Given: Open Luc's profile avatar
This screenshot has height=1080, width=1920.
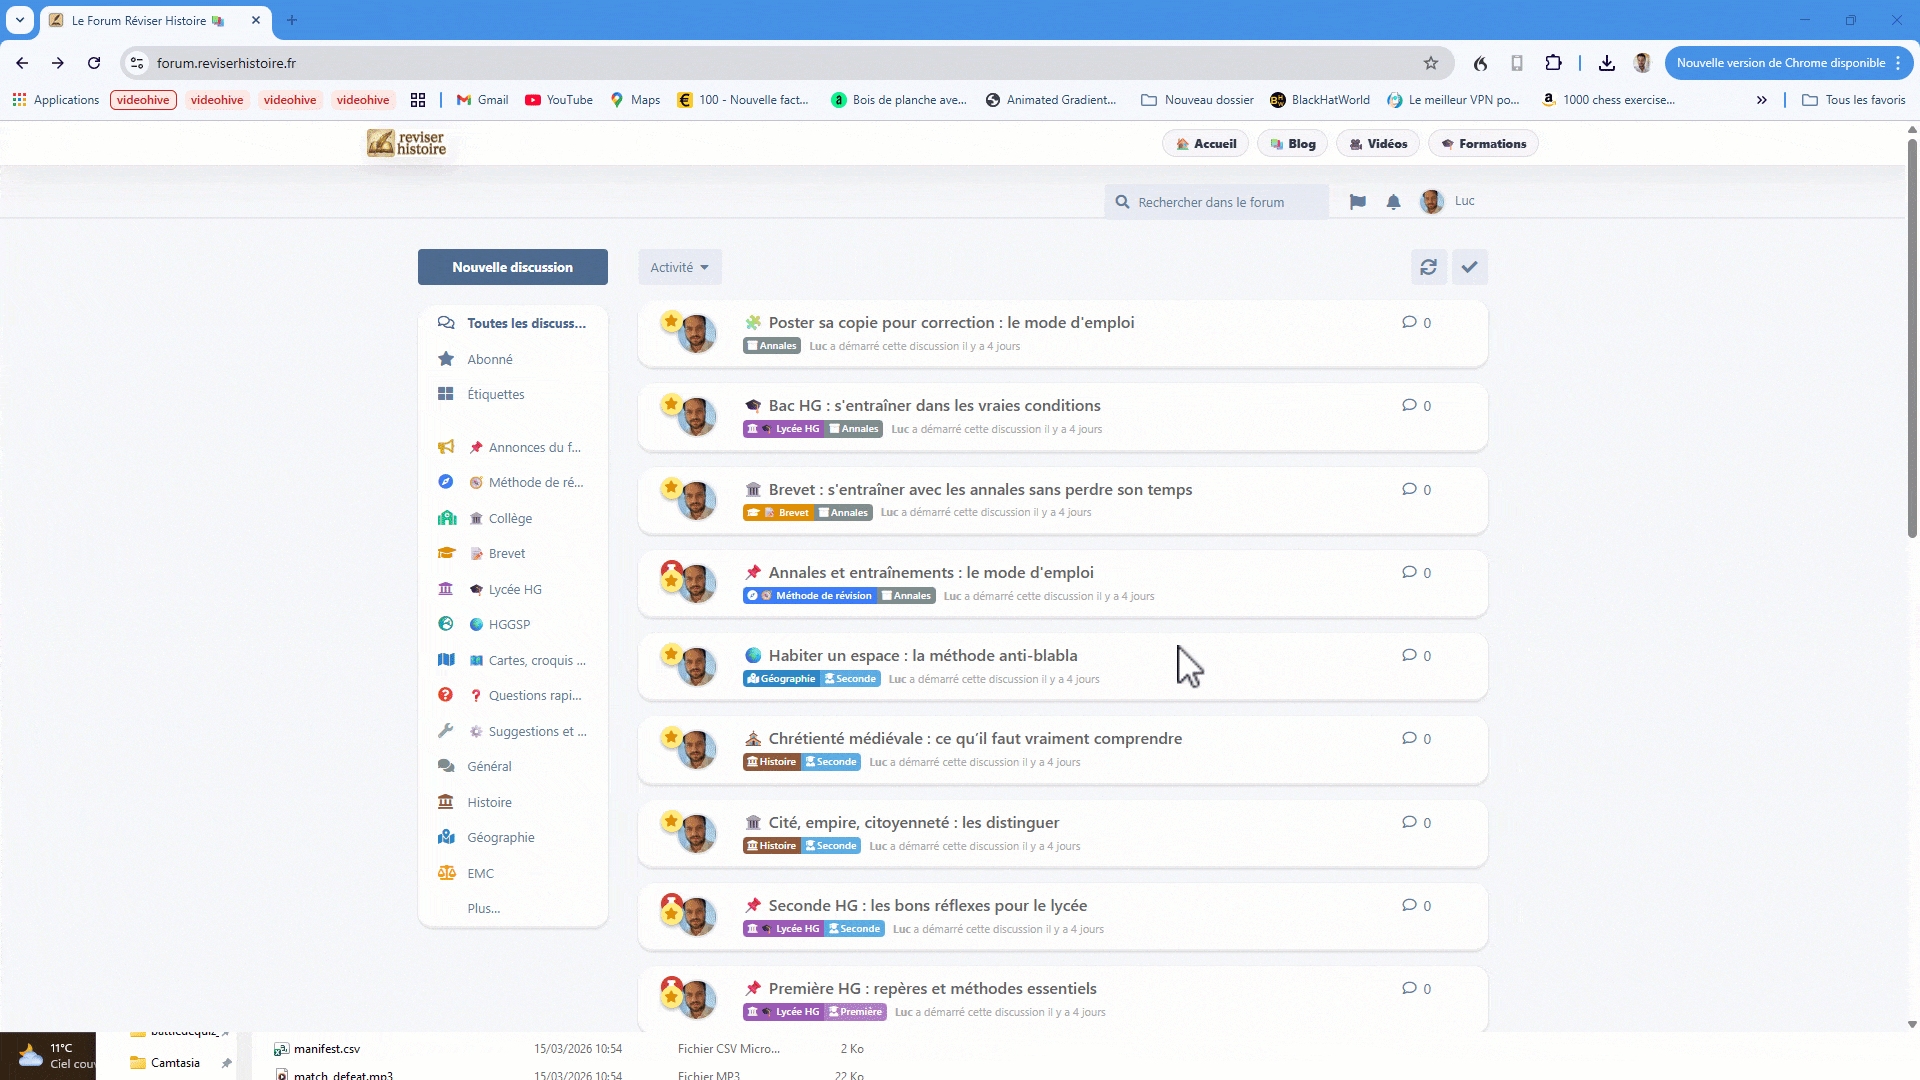Looking at the screenshot, I should click(x=1432, y=201).
